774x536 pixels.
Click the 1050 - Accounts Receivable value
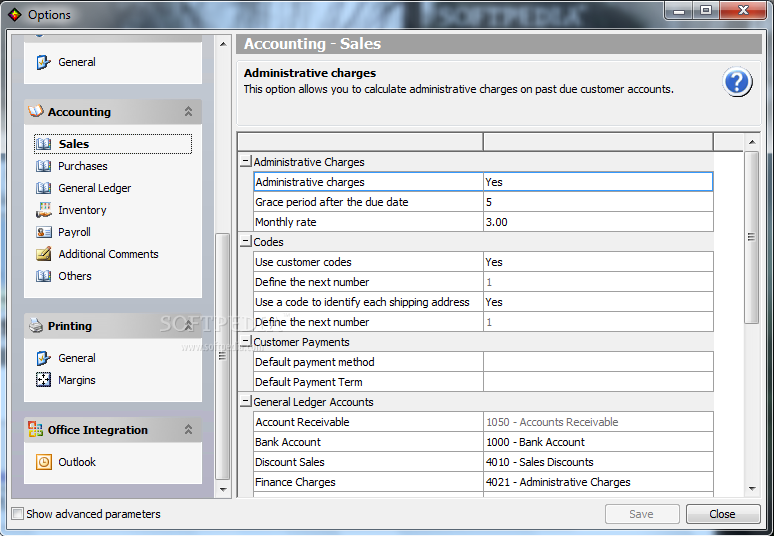tap(598, 422)
